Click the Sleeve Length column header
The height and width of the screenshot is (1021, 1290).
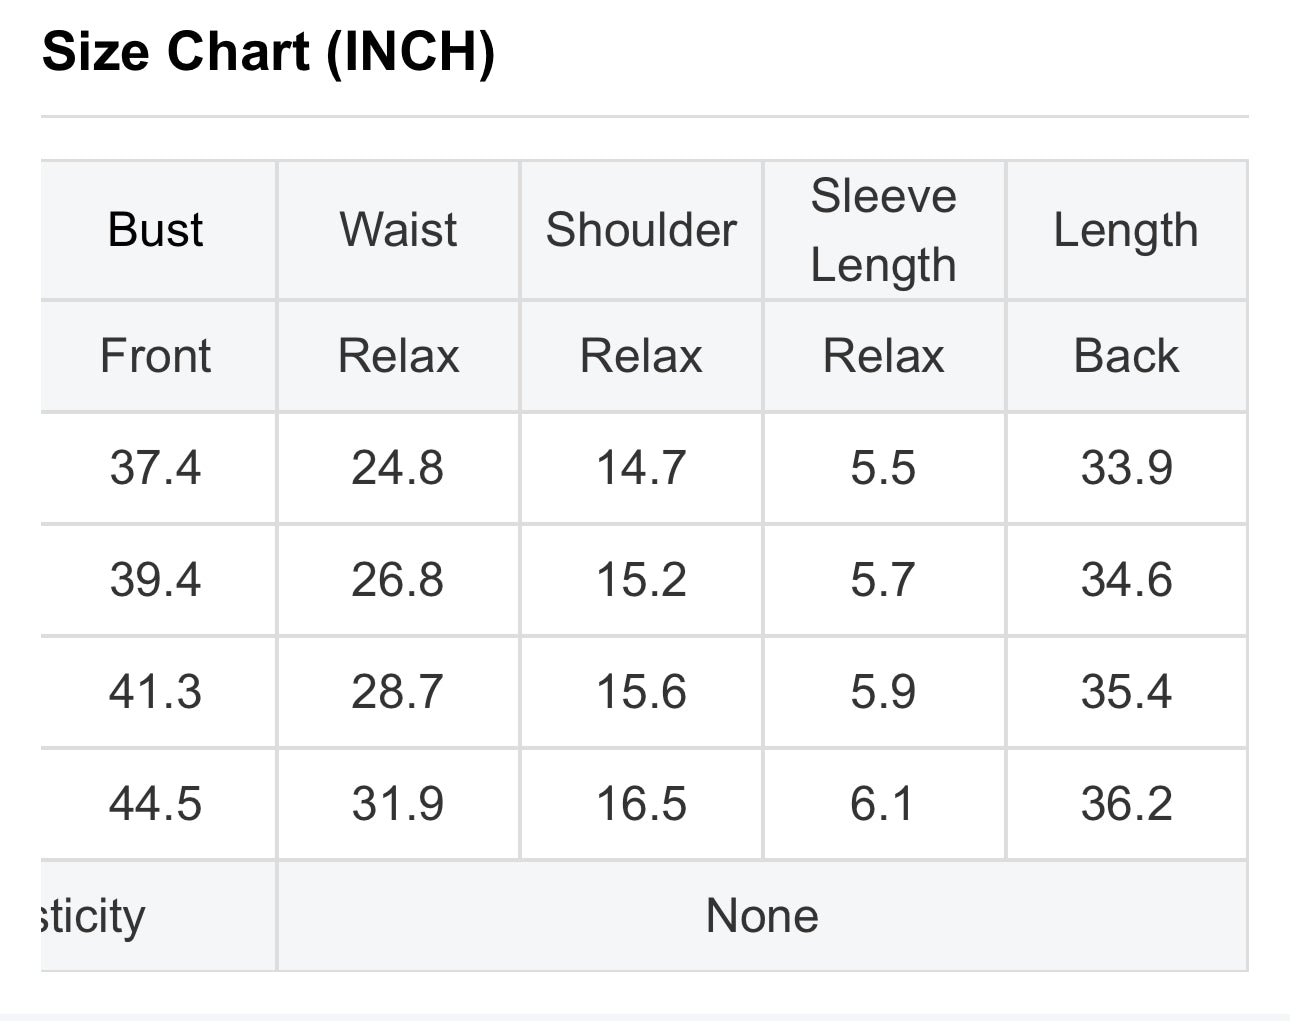click(x=883, y=230)
